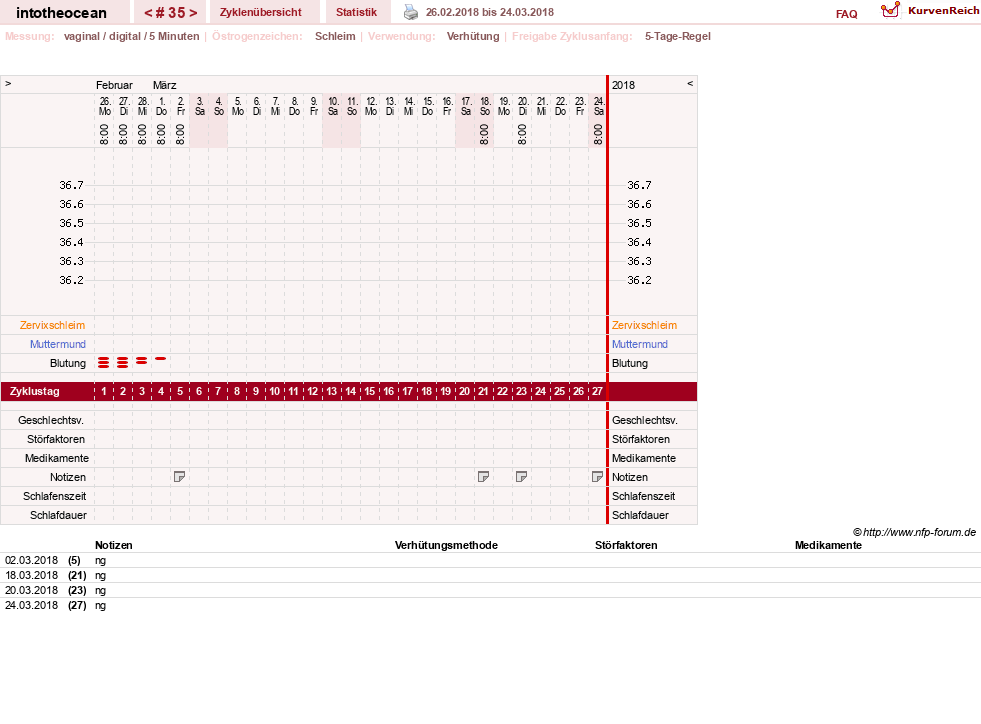981x724 pixels.
Task: Click the printer icon
Action: (x=410, y=12)
